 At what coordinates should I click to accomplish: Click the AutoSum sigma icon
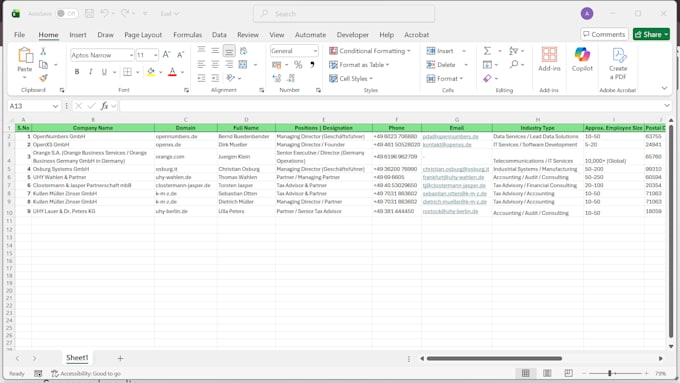click(x=487, y=51)
